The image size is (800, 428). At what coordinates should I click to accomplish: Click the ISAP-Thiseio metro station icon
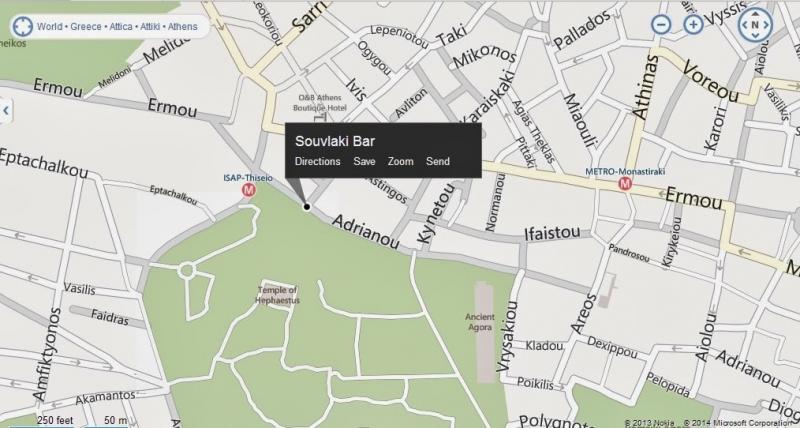[249, 190]
